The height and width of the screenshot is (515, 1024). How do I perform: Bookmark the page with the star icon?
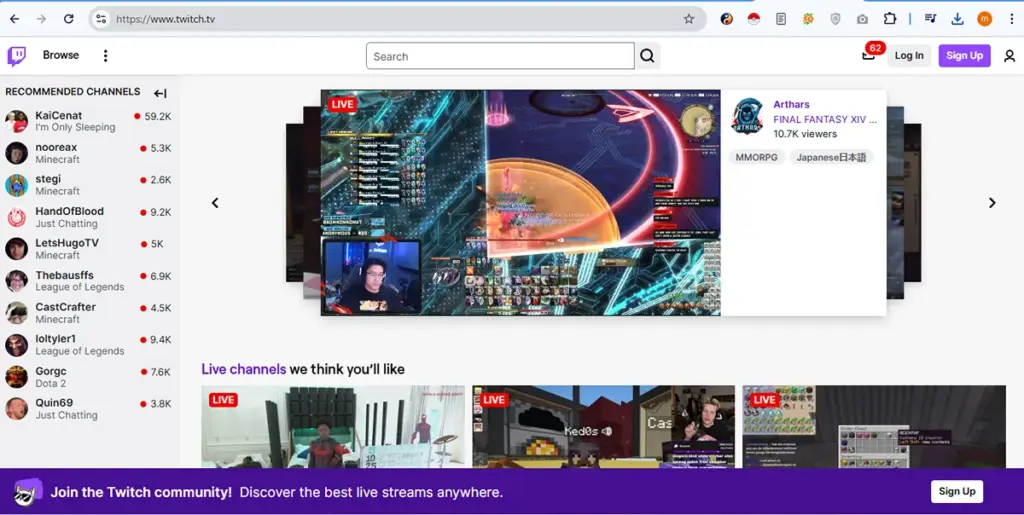688,19
